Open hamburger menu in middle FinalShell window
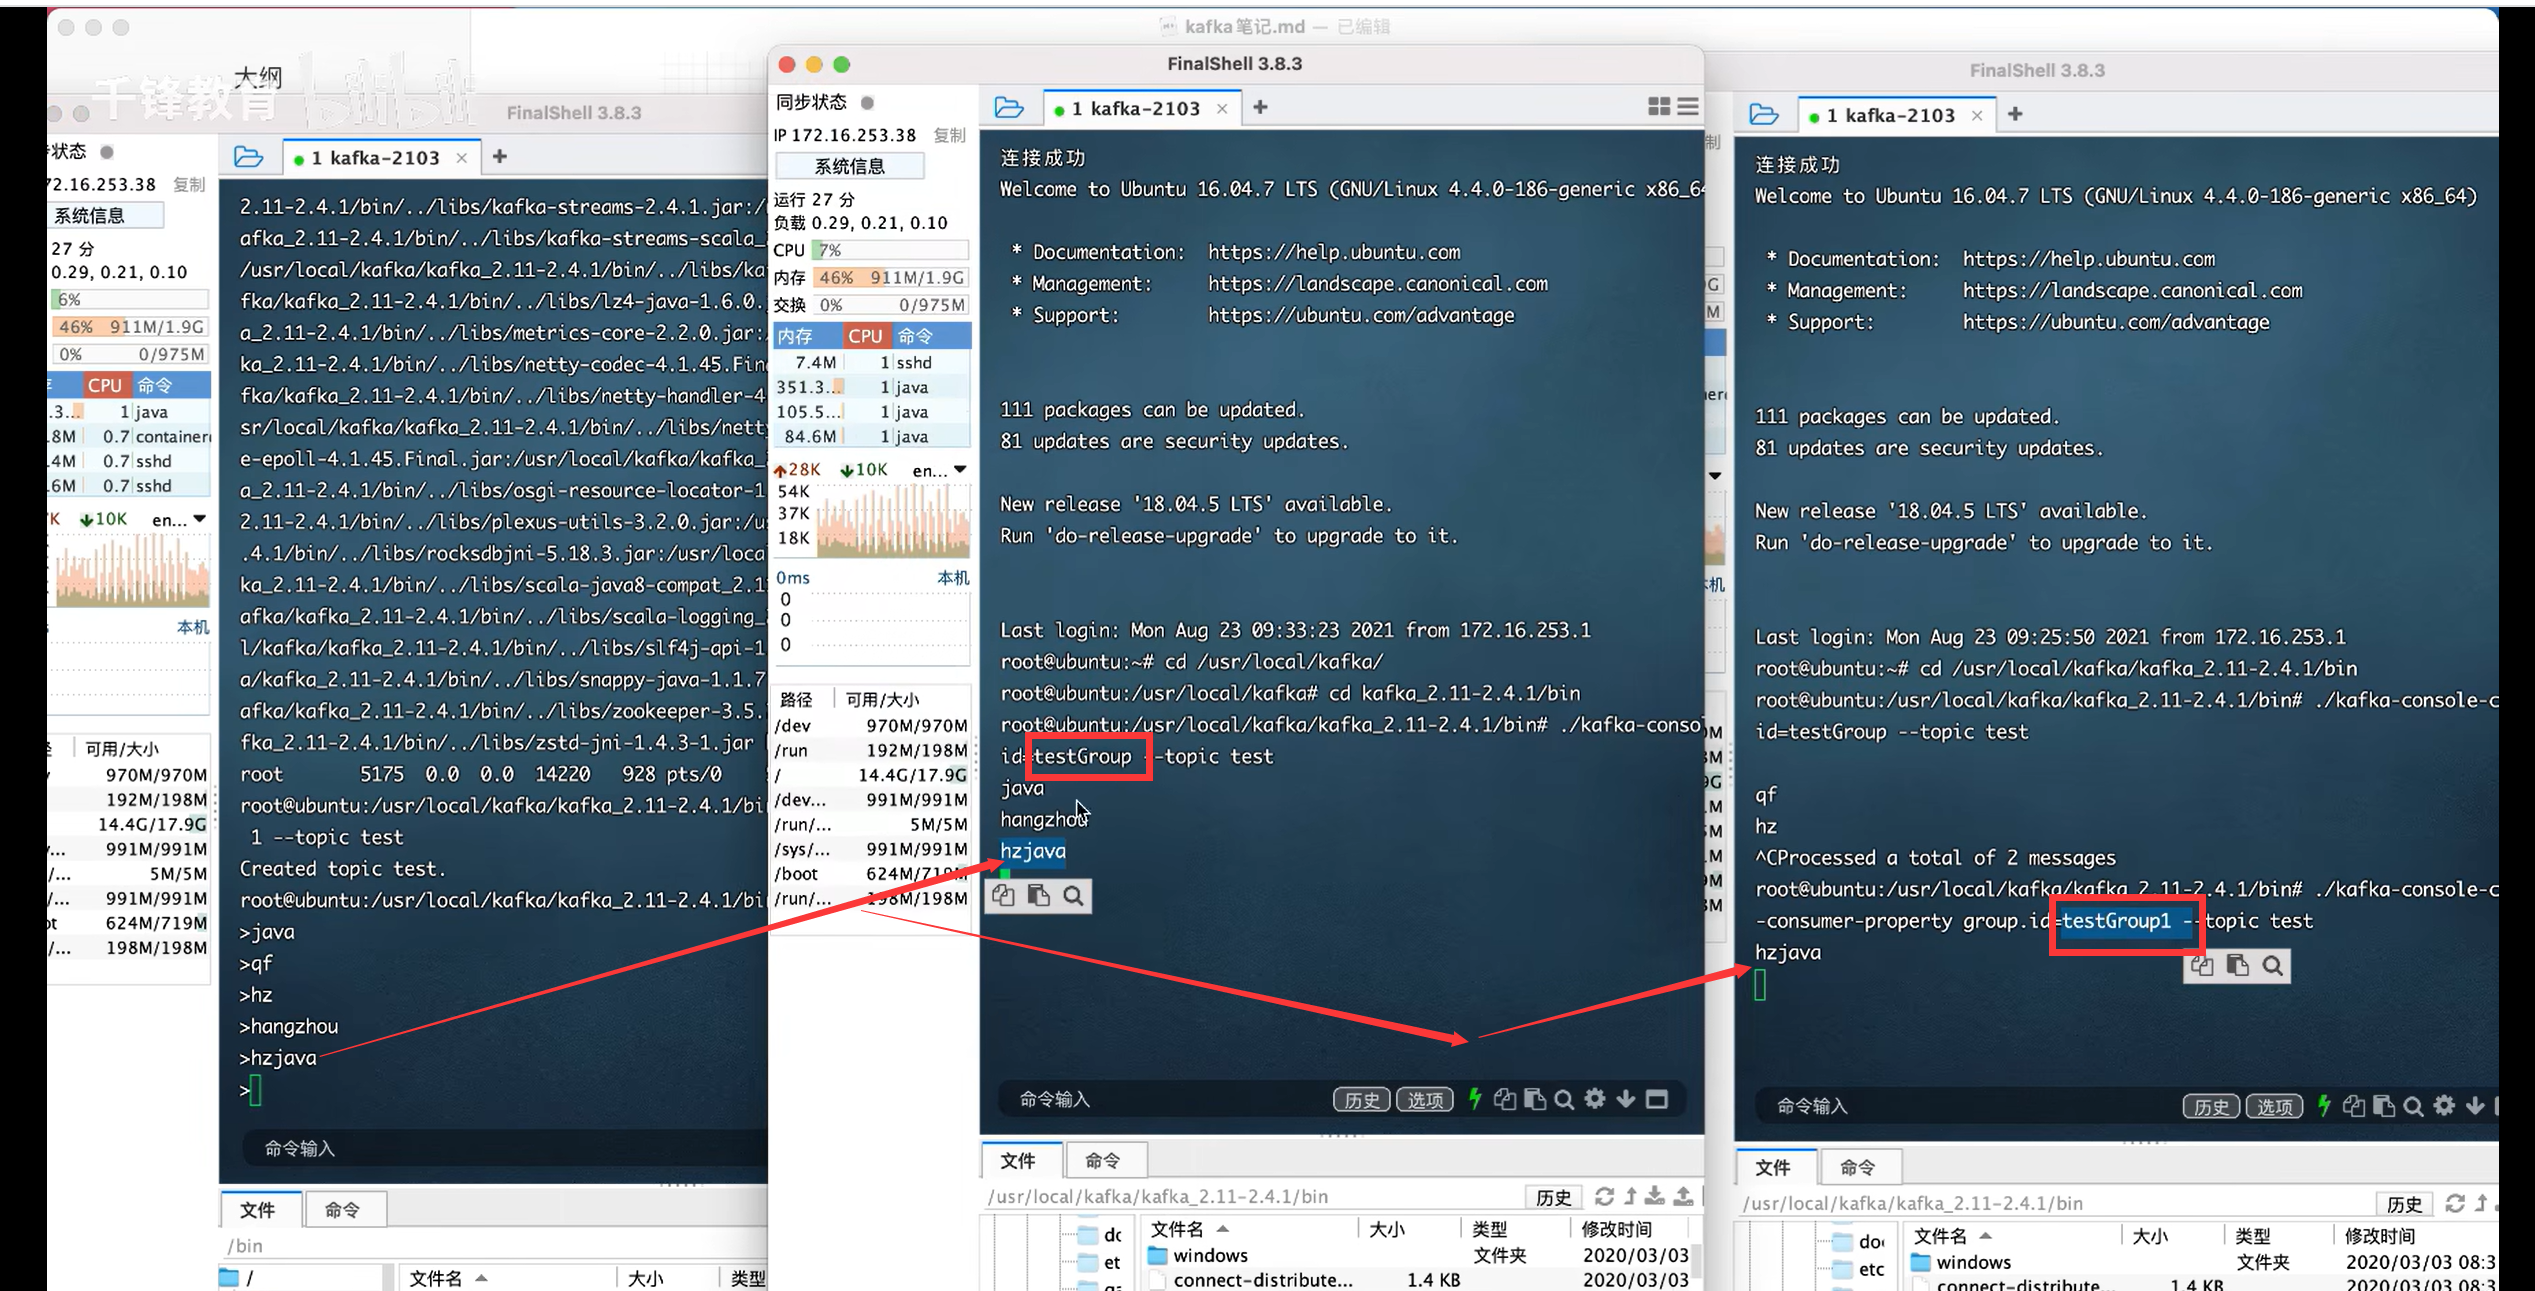This screenshot has height=1291, width=2535. click(1688, 107)
